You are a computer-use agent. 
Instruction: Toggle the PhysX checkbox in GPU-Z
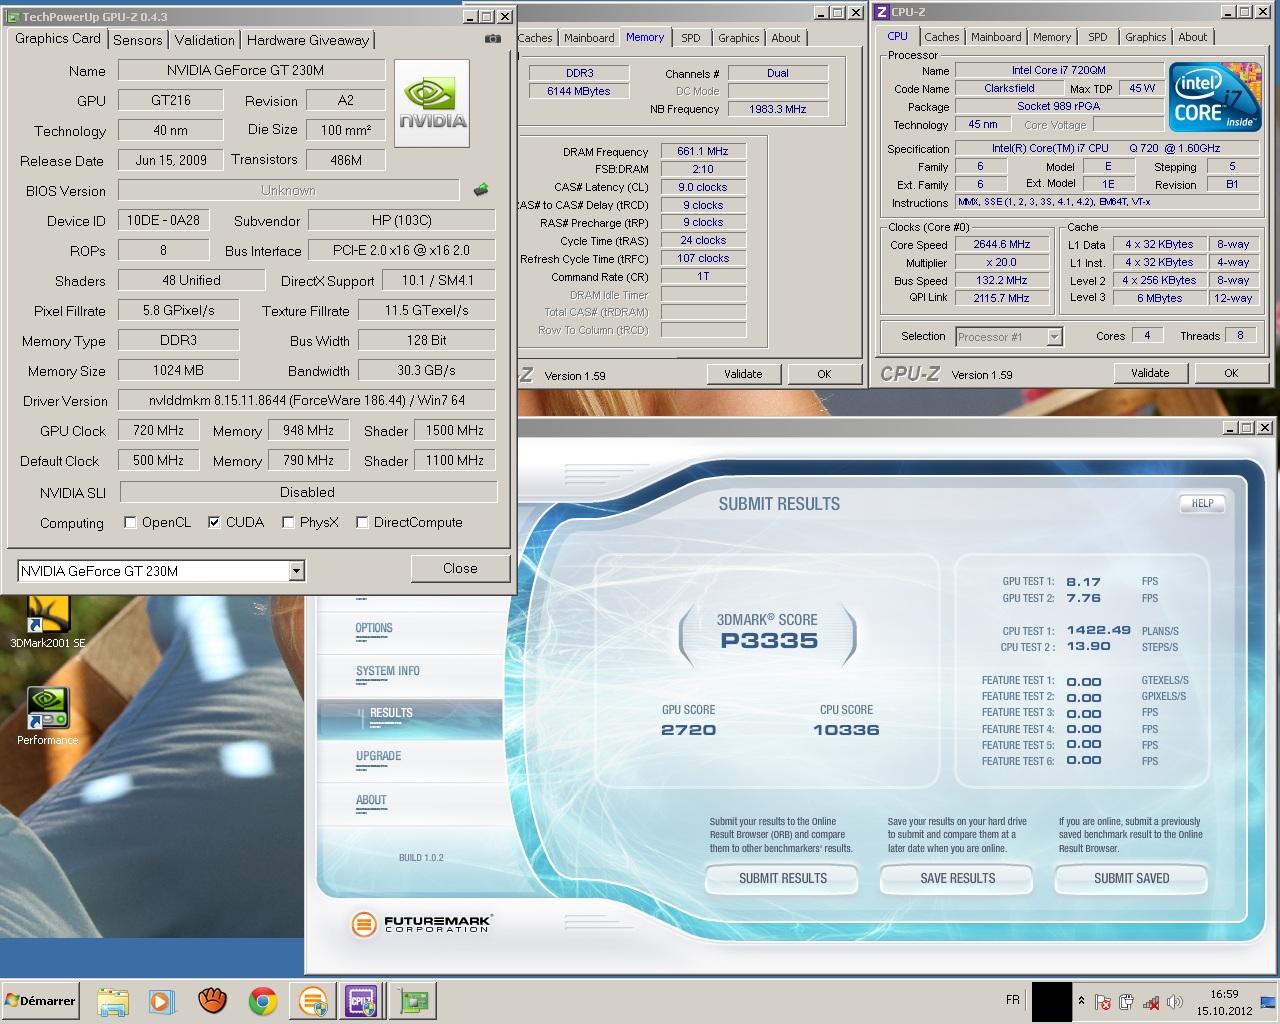click(x=288, y=522)
